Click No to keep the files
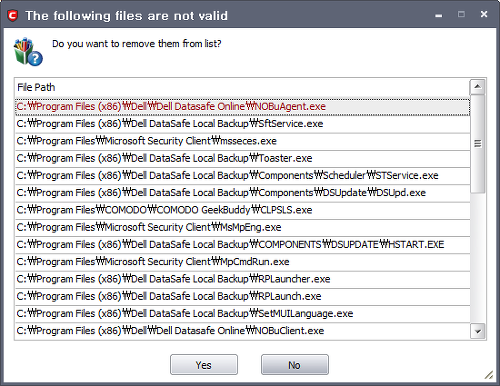500x386 pixels. 295,365
